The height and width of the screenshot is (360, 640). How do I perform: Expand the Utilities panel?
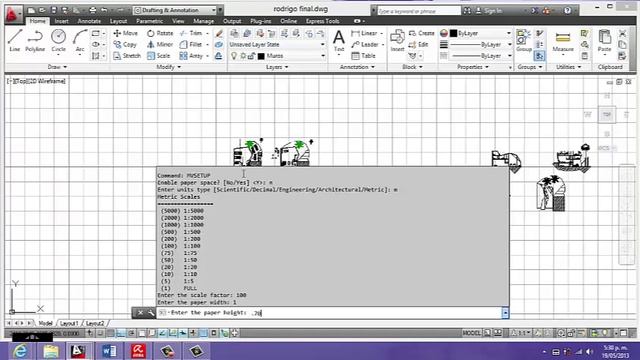[569, 67]
